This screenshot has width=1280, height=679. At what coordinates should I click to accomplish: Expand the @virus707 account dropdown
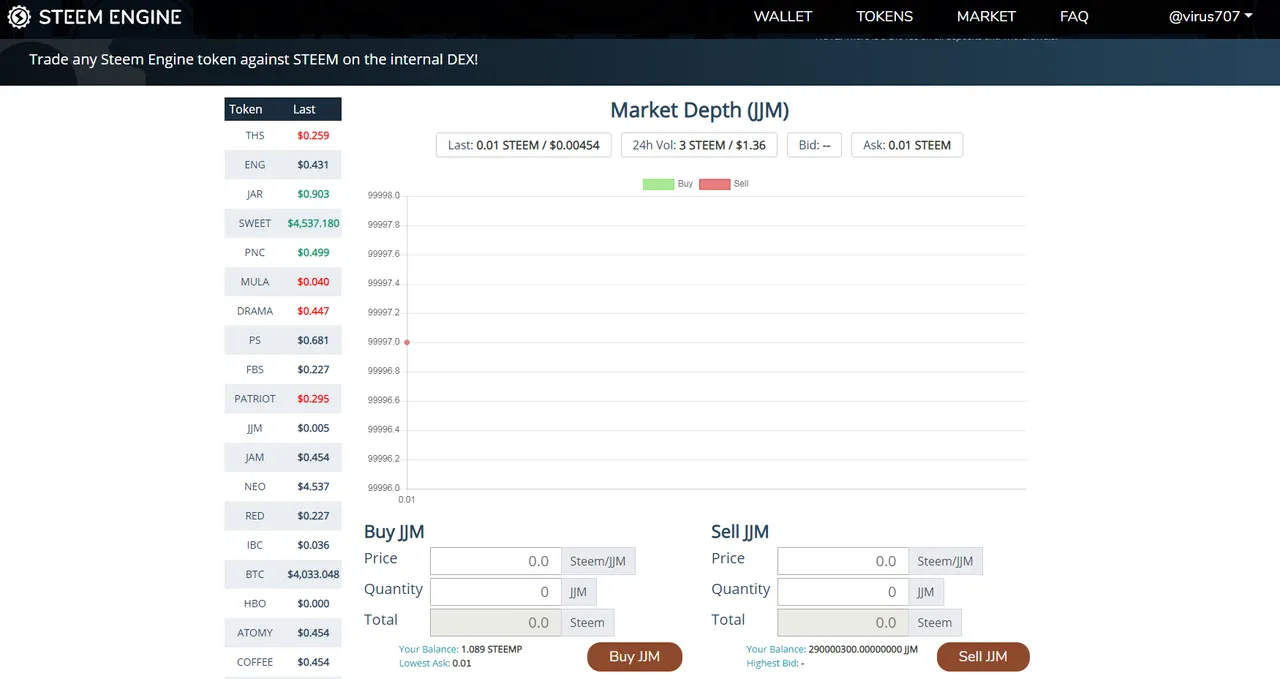click(x=1211, y=17)
